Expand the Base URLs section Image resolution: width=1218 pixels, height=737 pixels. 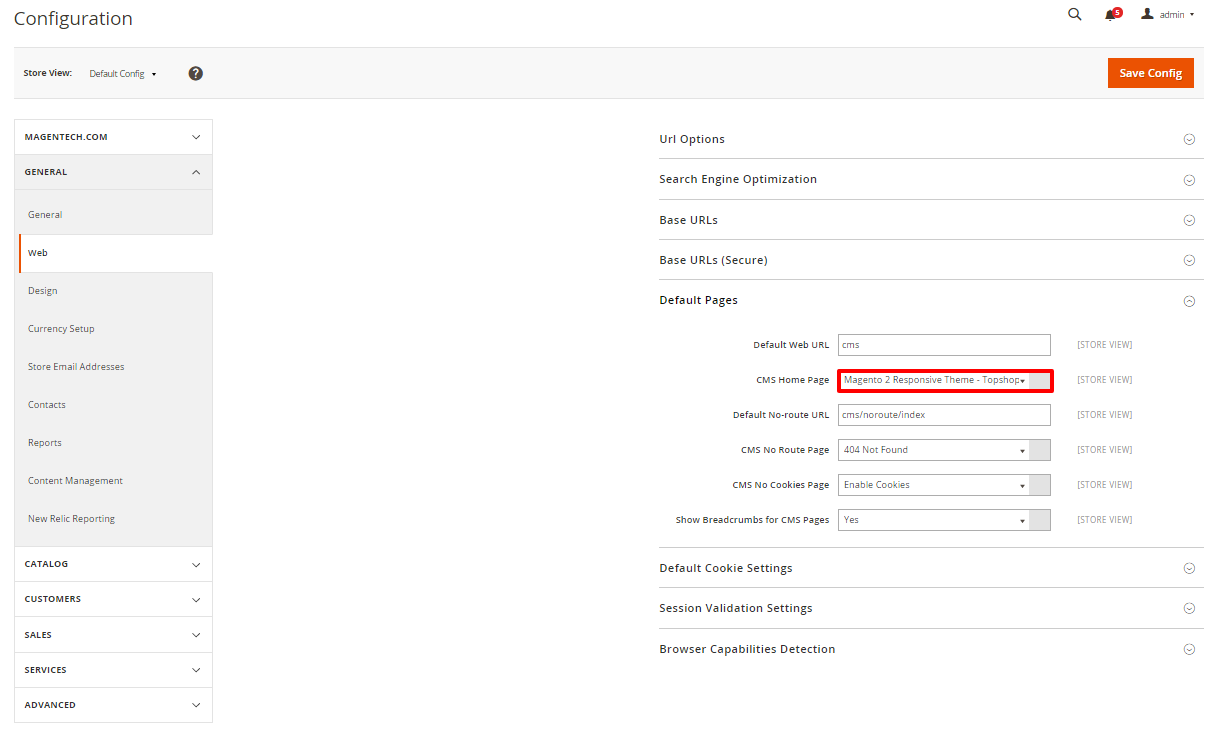click(x=931, y=220)
